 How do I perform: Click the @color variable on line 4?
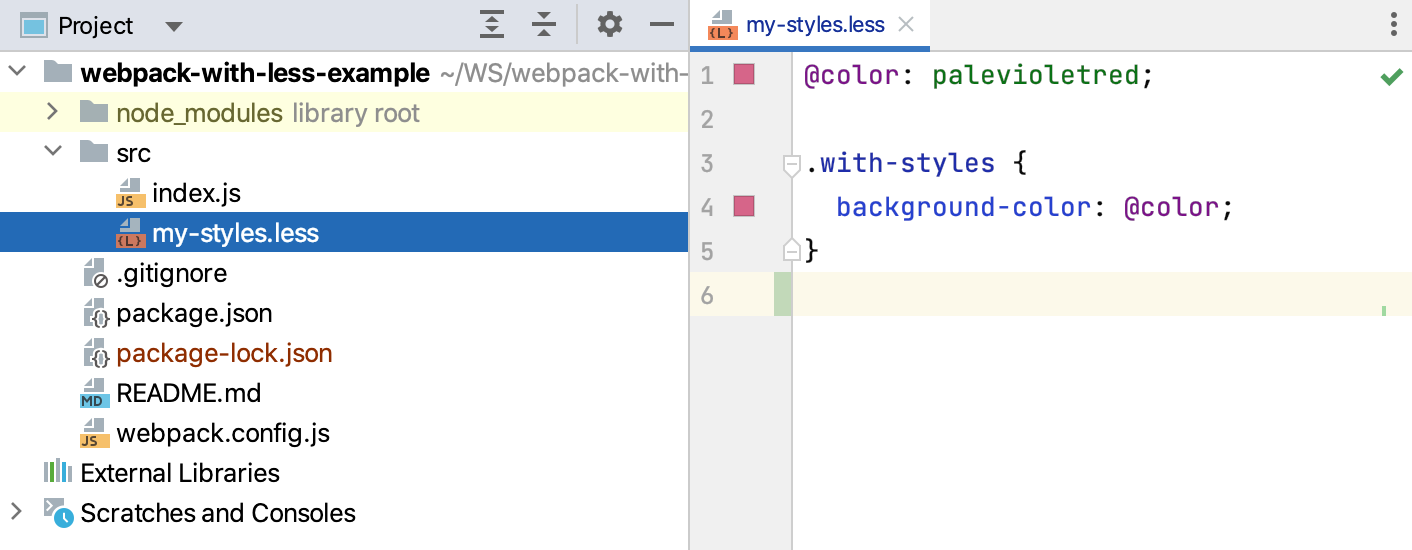(x=1171, y=208)
